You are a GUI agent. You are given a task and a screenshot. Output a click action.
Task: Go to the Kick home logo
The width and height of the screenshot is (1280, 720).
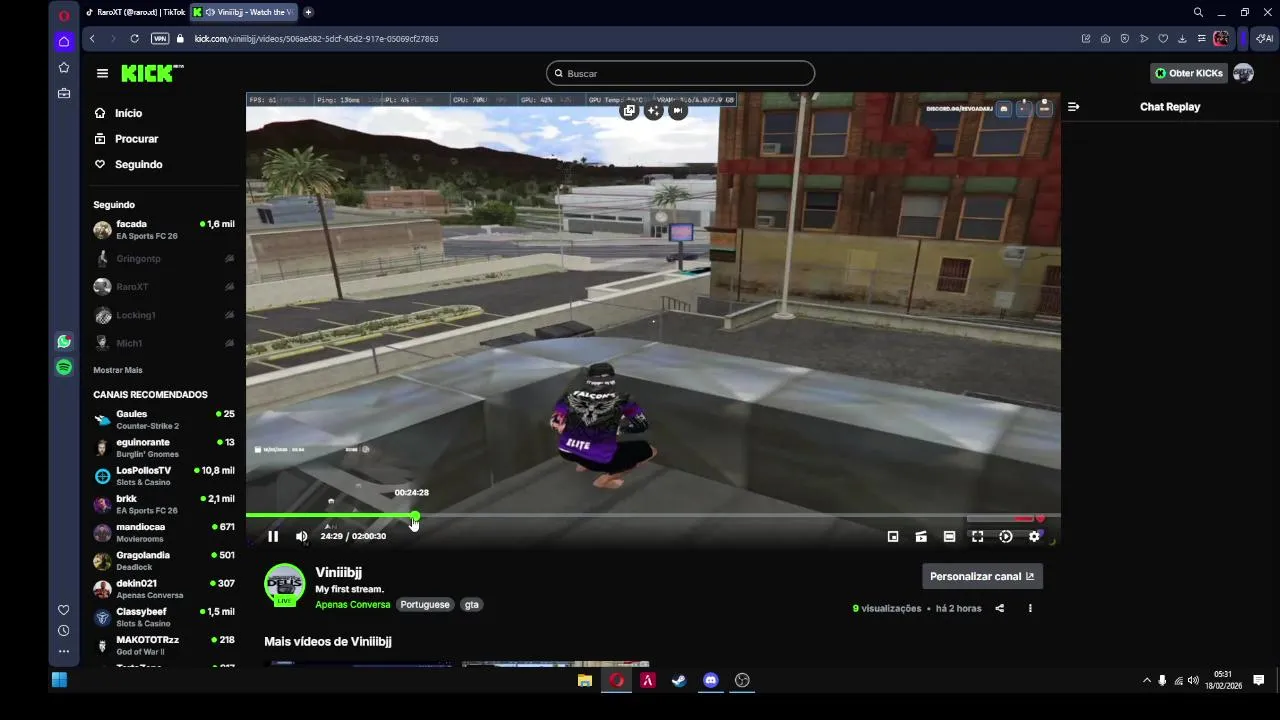(x=152, y=73)
